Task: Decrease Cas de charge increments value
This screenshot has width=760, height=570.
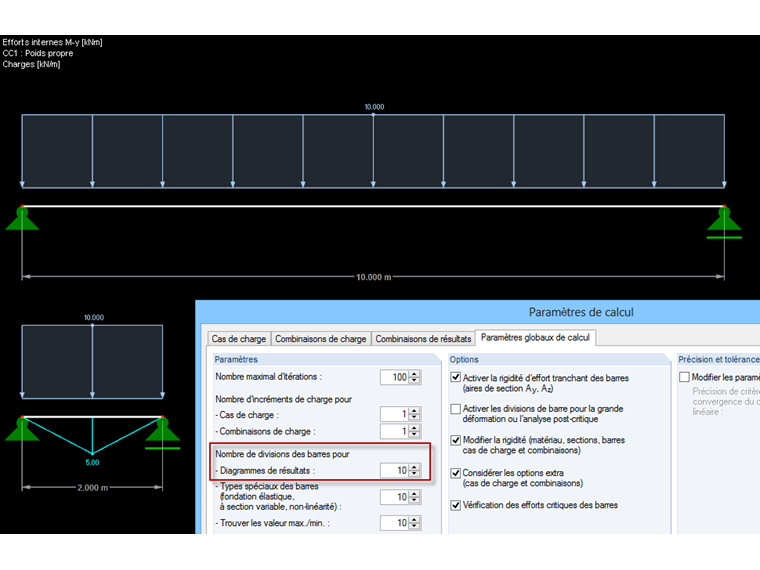Action: point(414,417)
